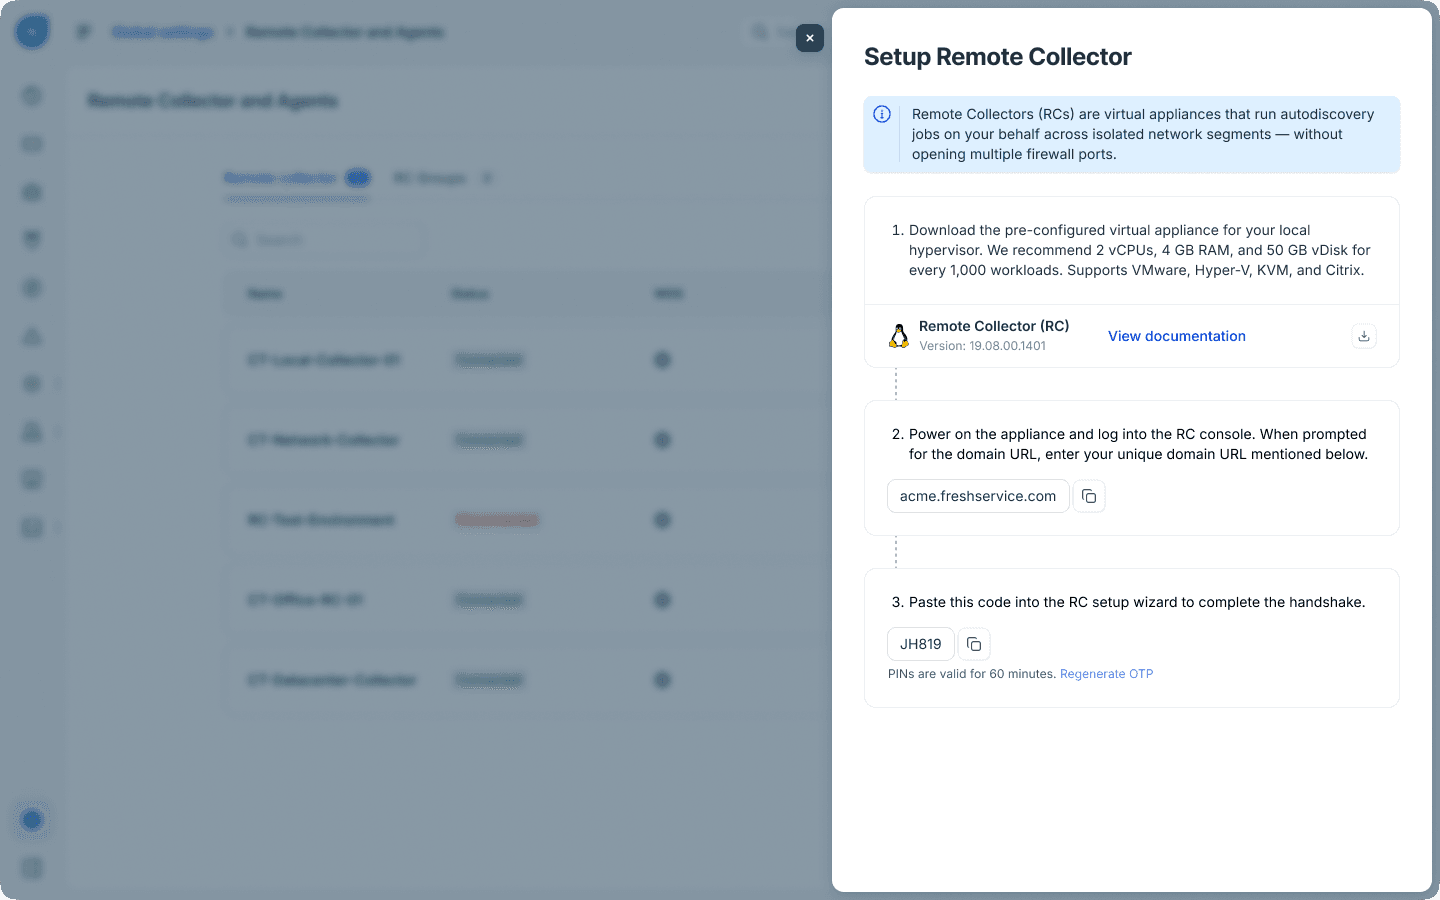
Task: Click the Linux penguin icon
Action: [x=899, y=336]
